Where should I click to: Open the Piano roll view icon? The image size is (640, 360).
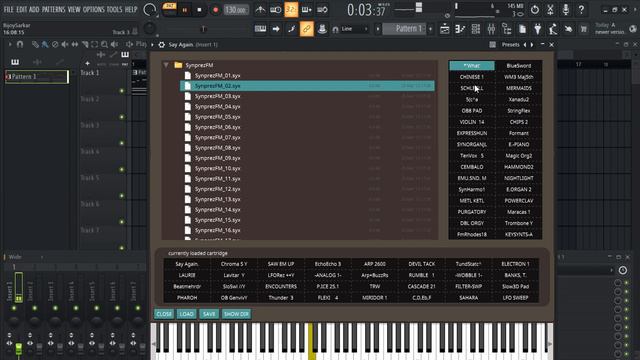coord(460,29)
